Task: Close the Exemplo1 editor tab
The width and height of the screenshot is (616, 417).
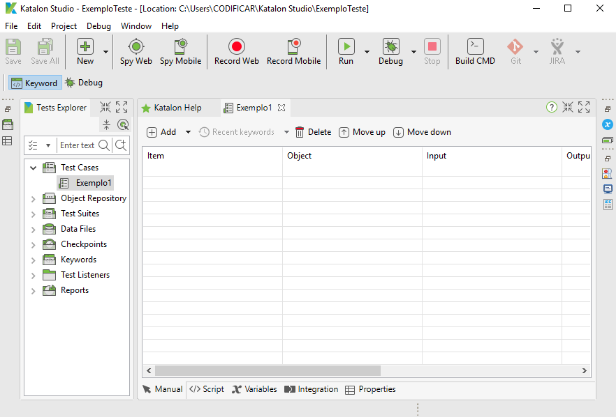Action: [281, 107]
